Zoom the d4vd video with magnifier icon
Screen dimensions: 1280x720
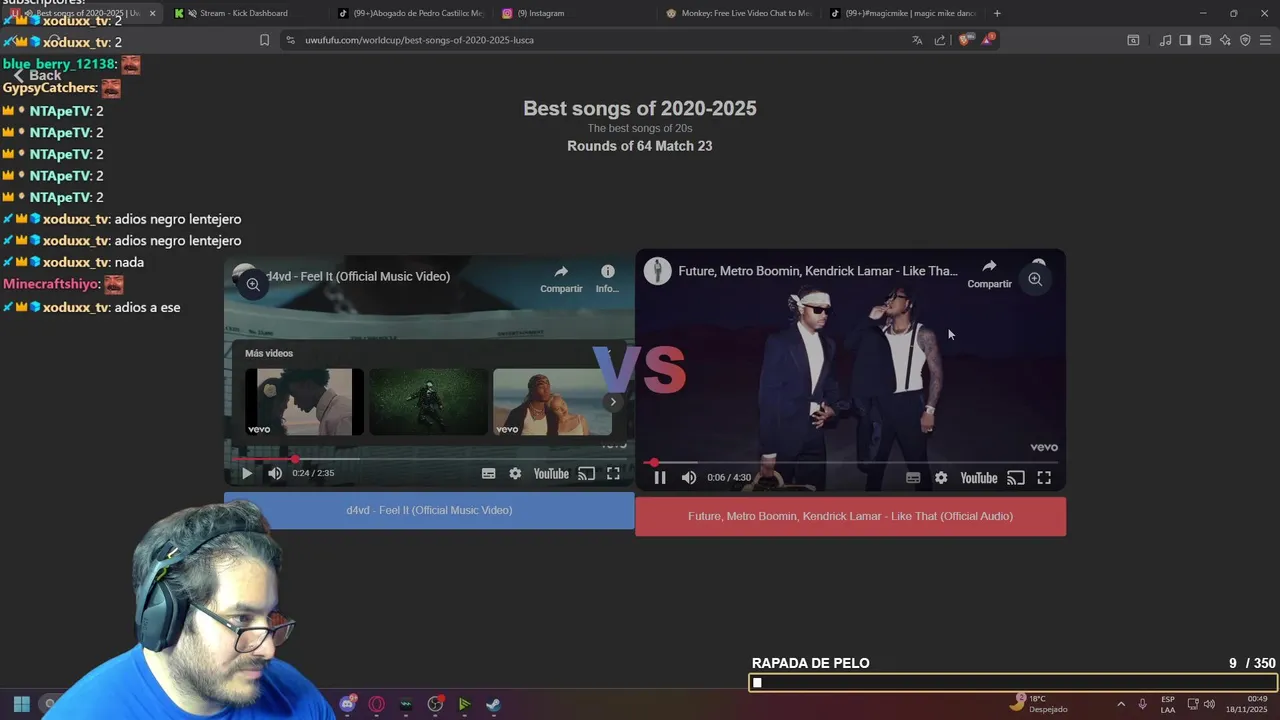[x=253, y=285]
